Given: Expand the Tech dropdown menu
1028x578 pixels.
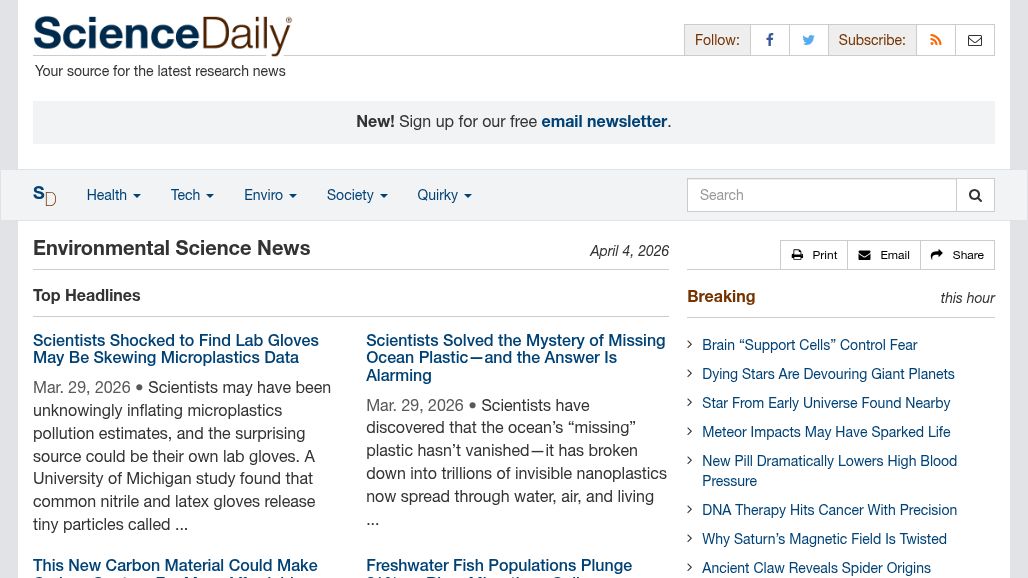Looking at the screenshot, I should pyautogui.click(x=192, y=195).
